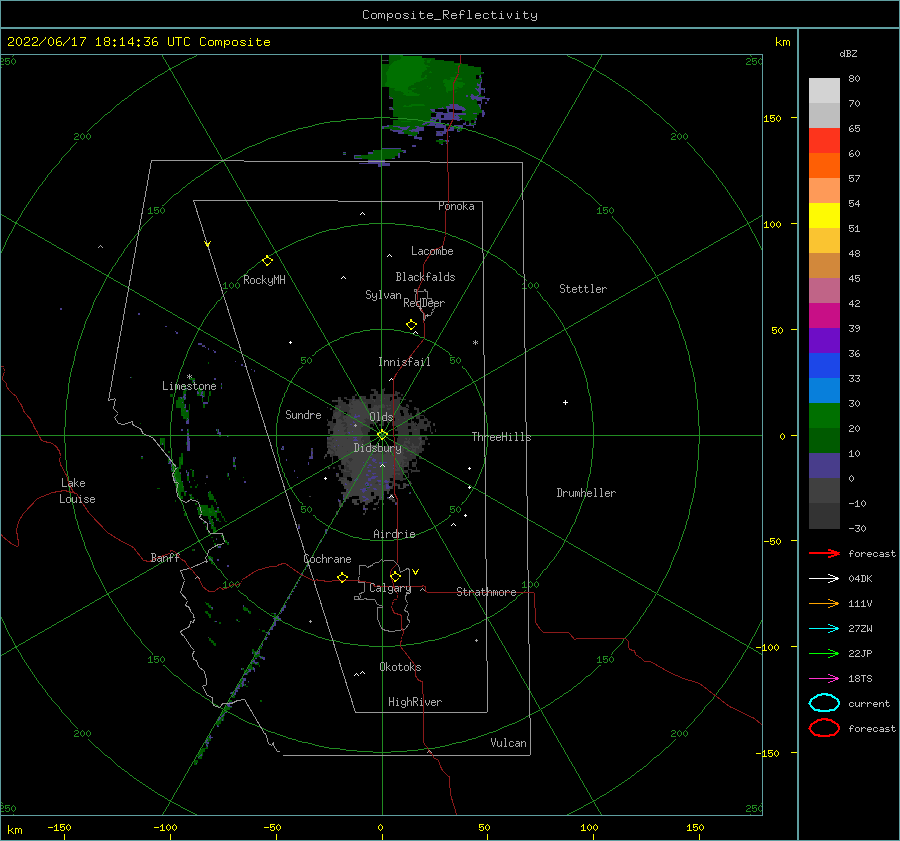Click the Stettler city label

click(x=583, y=289)
